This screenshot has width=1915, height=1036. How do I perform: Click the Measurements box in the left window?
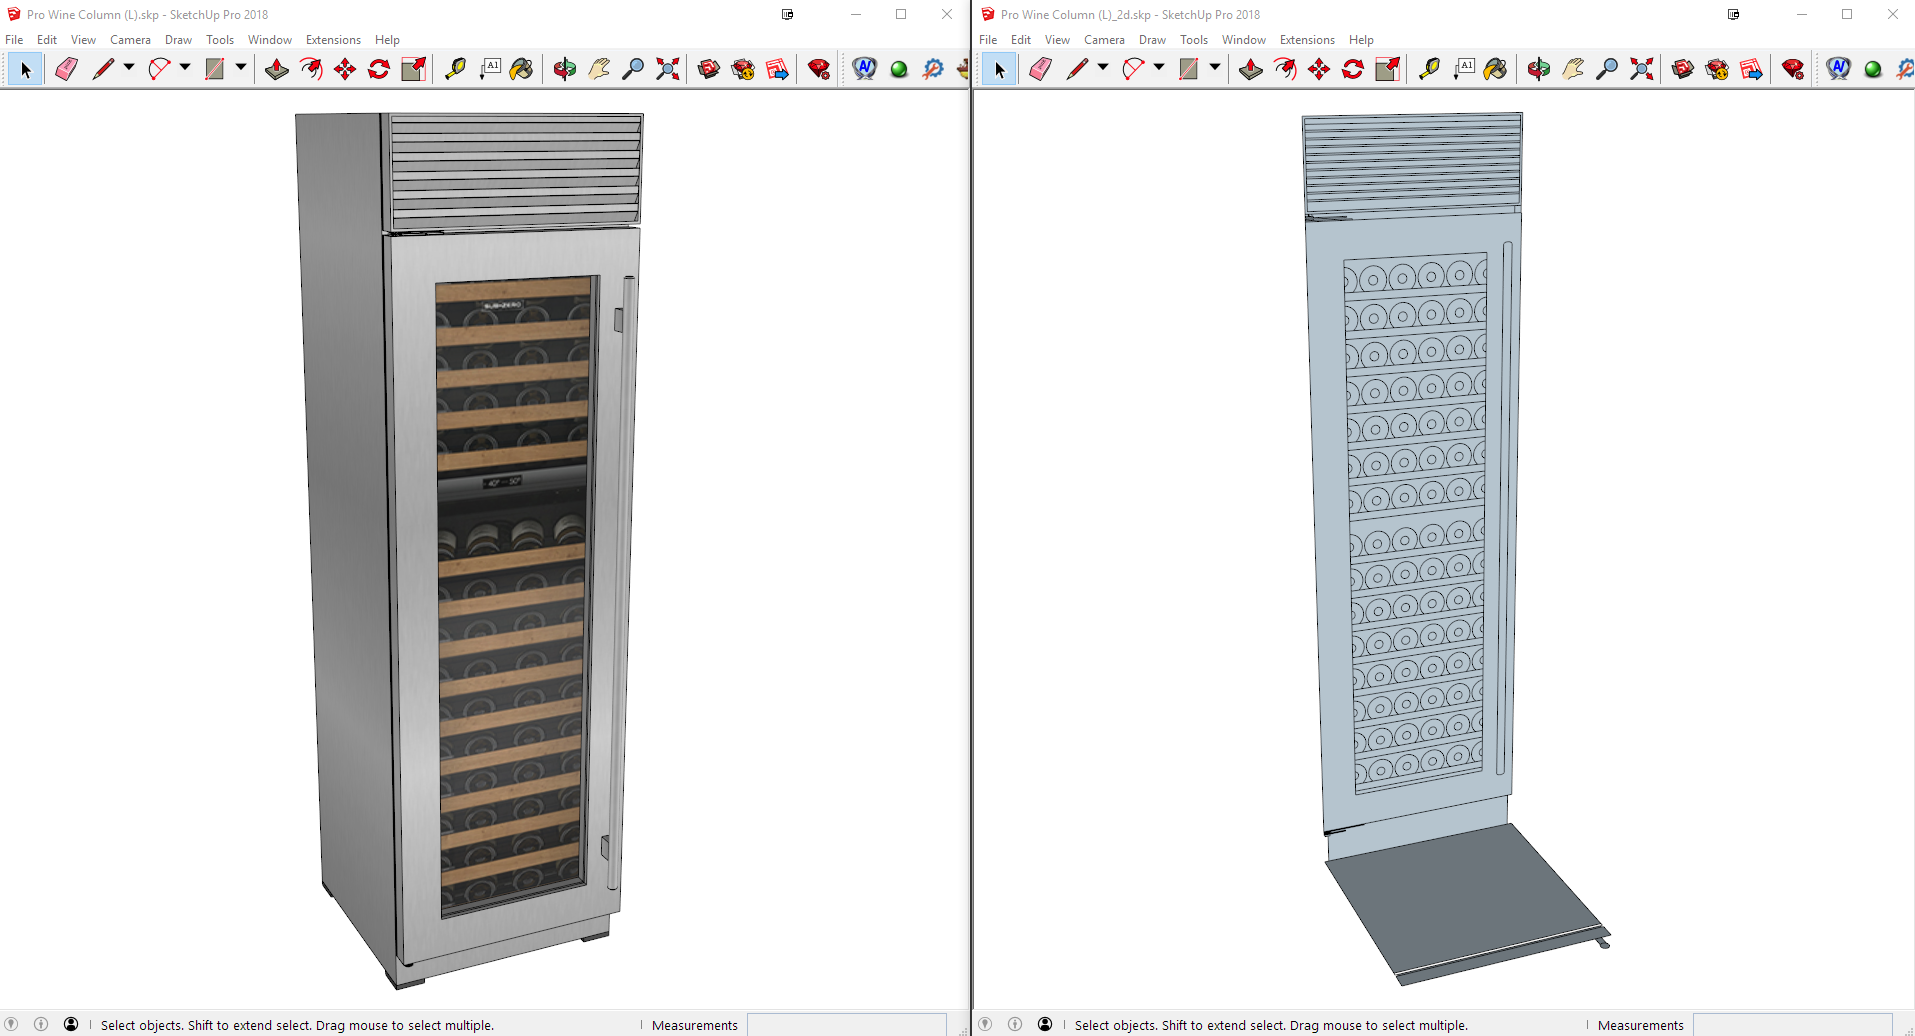[846, 1025]
